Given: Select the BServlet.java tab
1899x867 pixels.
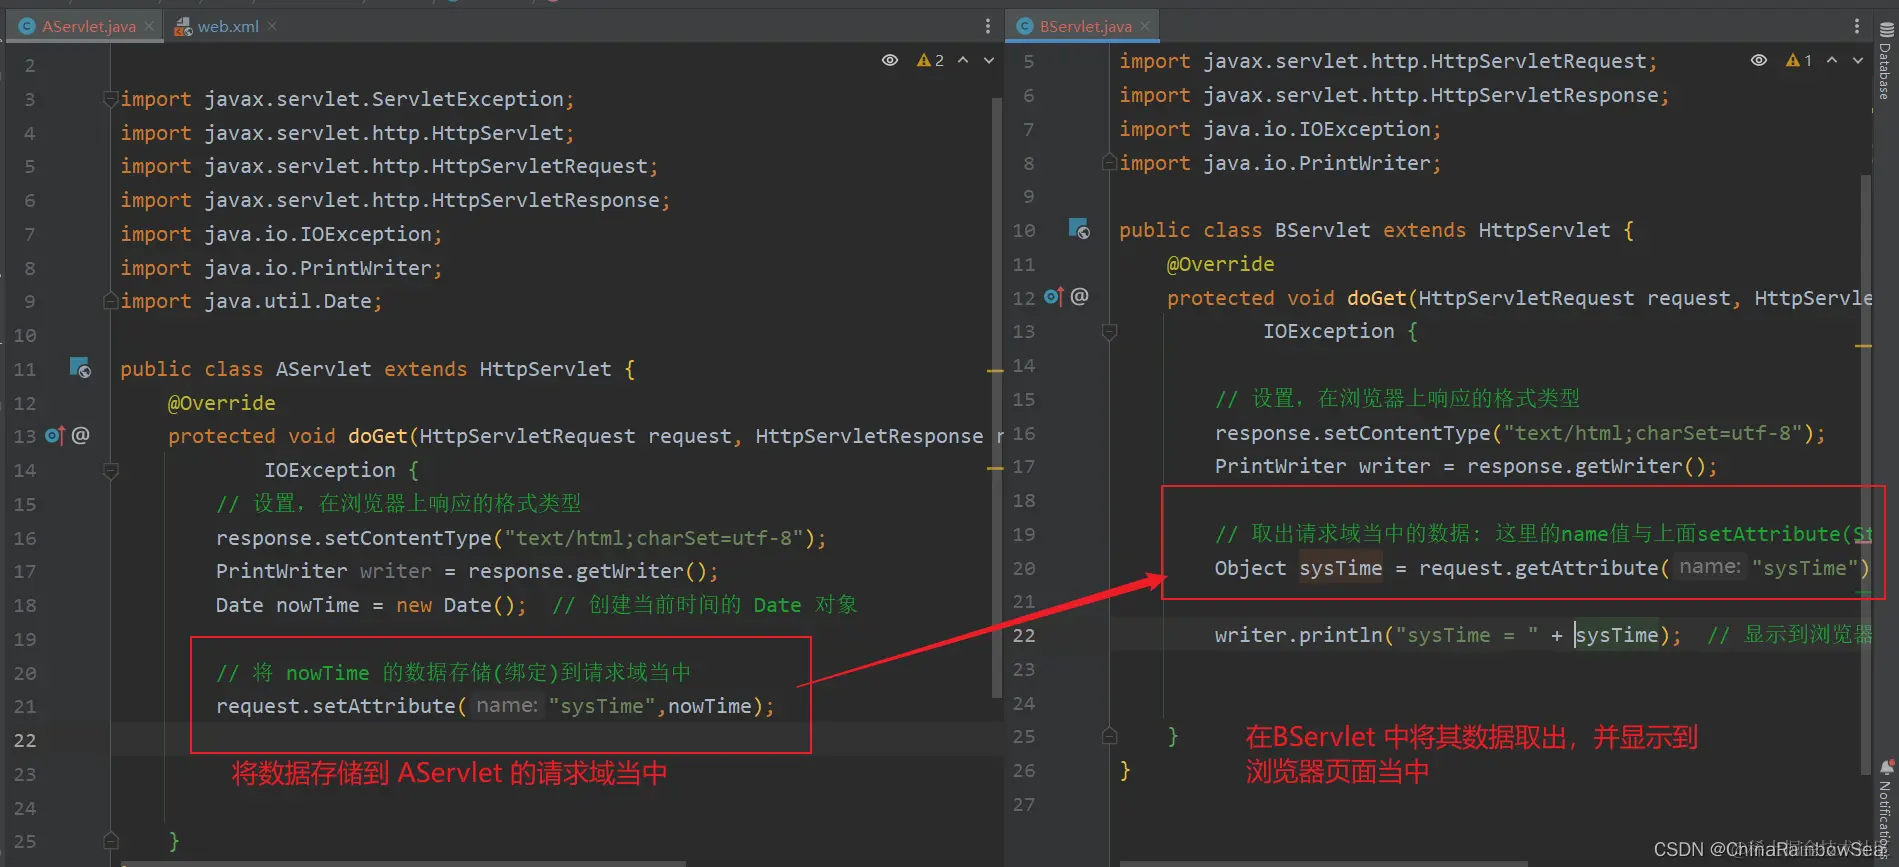Looking at the screenshot, I should 1085,26.
